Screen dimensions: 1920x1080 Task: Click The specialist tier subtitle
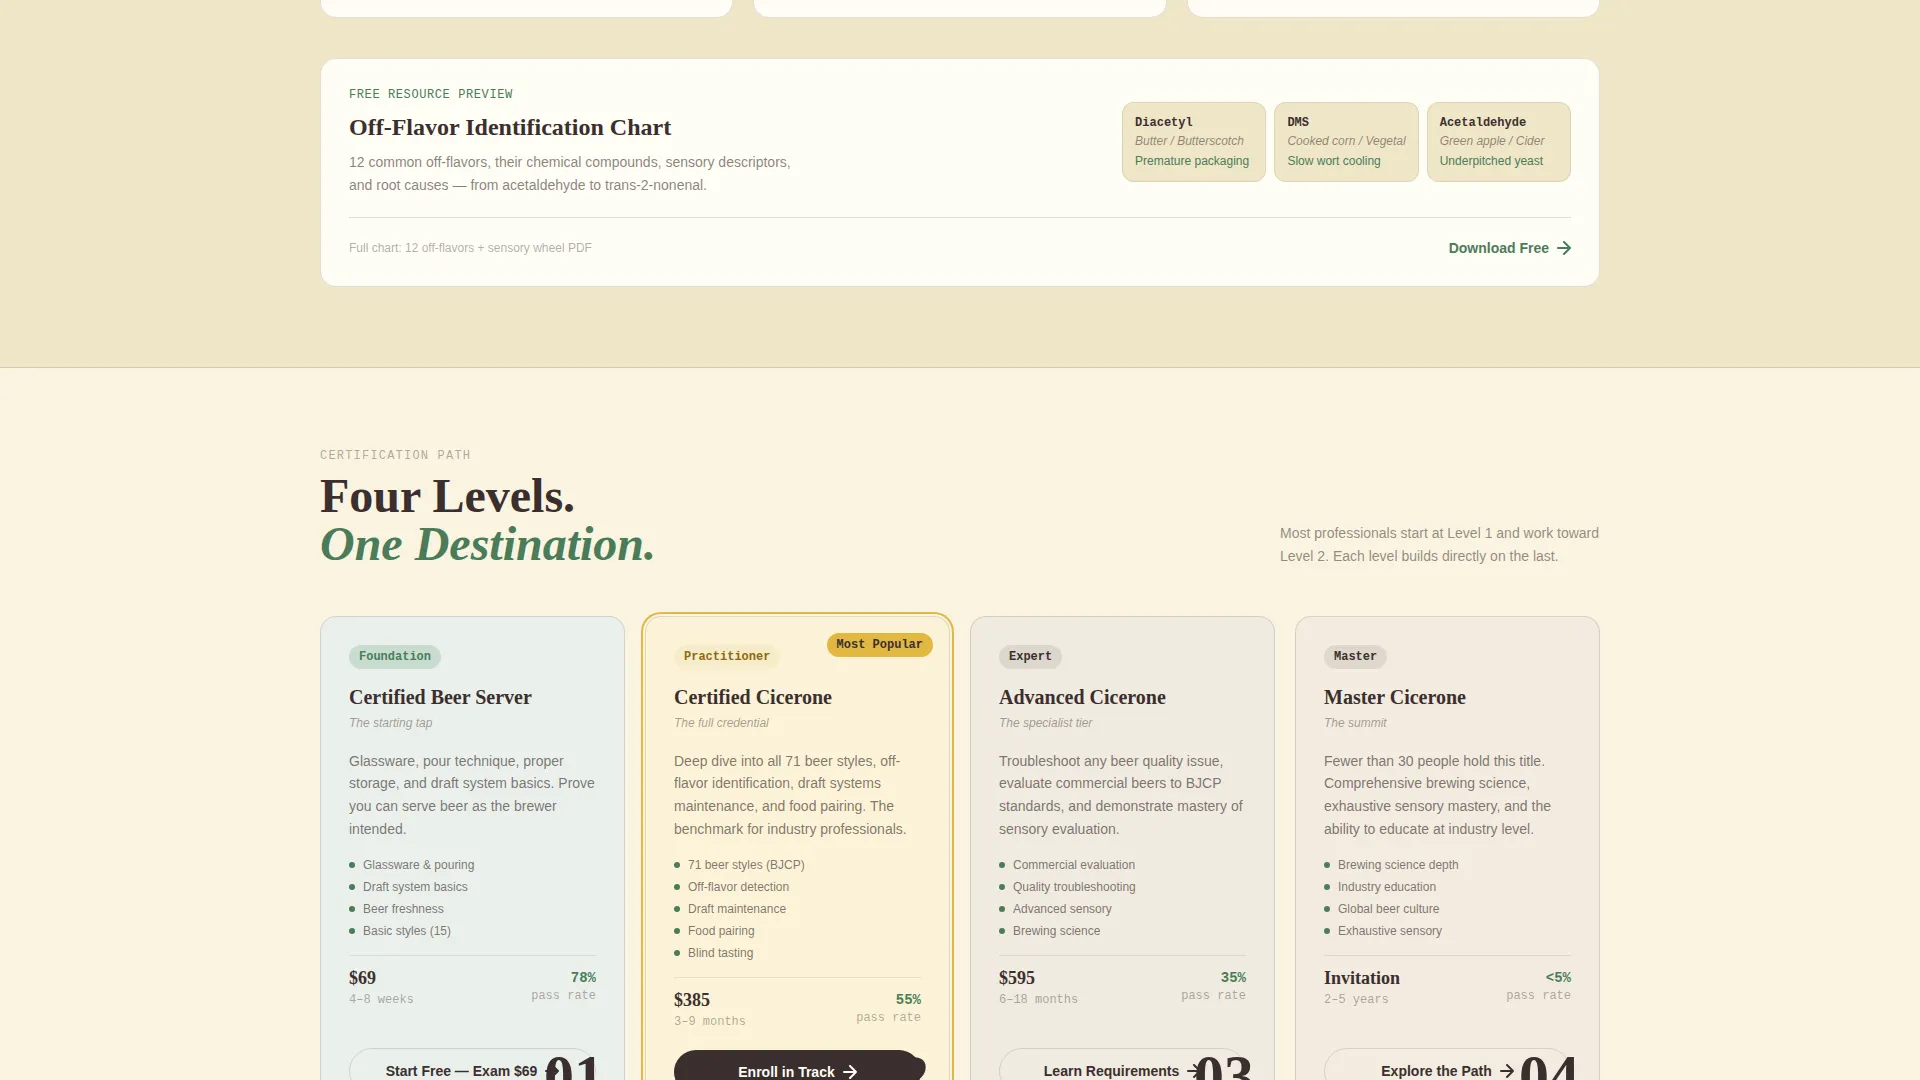[1045, 723]
